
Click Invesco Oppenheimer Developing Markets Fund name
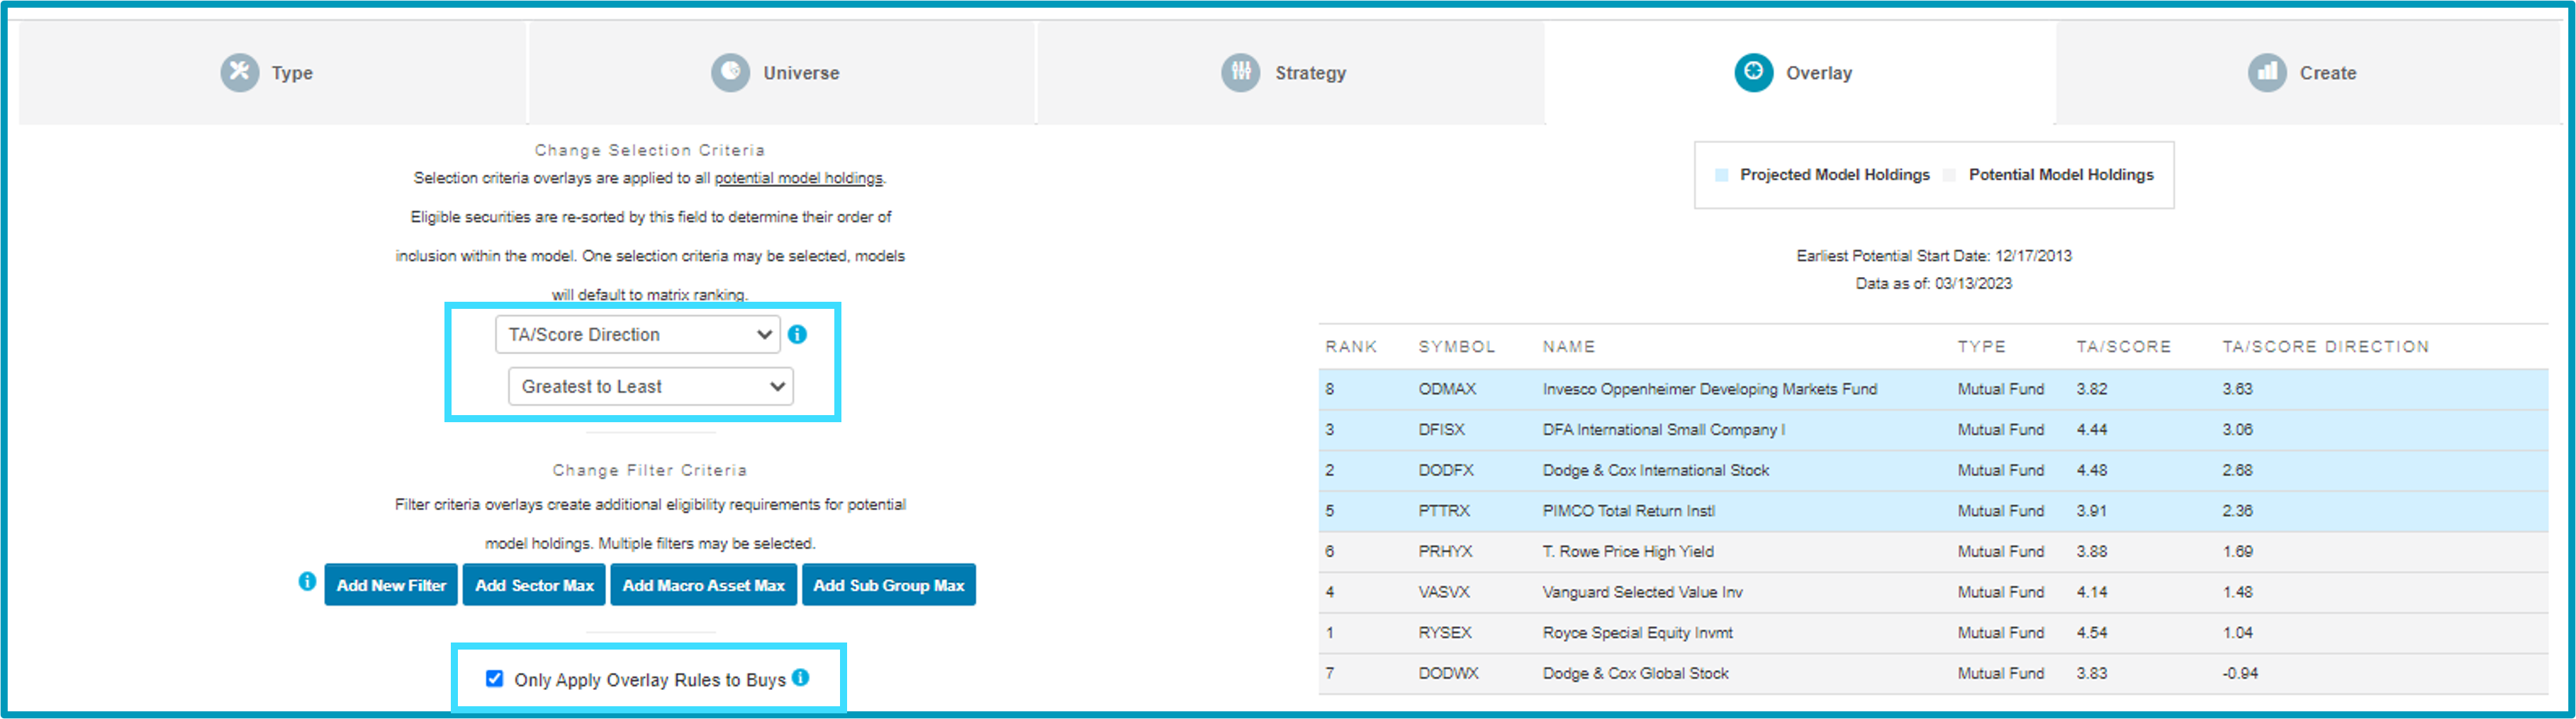coord(1710,389)
